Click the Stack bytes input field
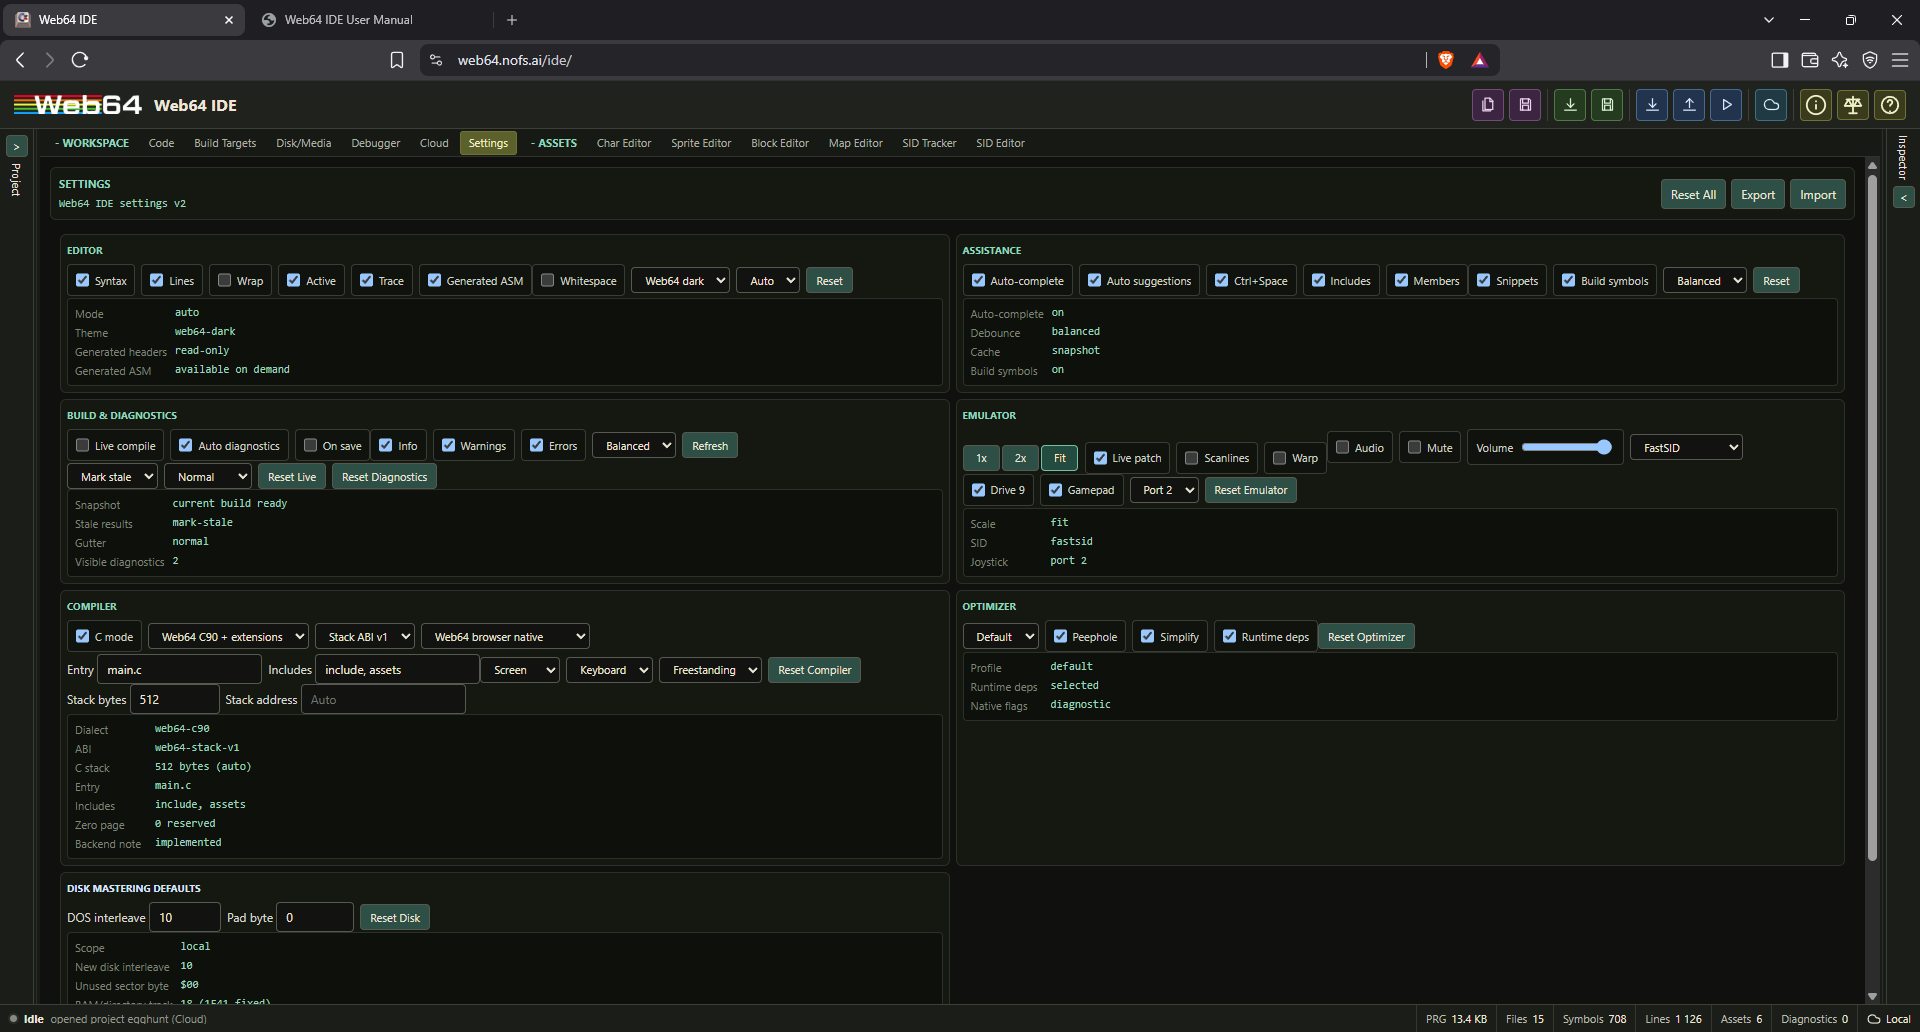Image resolution: width=1920 pixels, height=1032 pixels. tap(176, 700)
